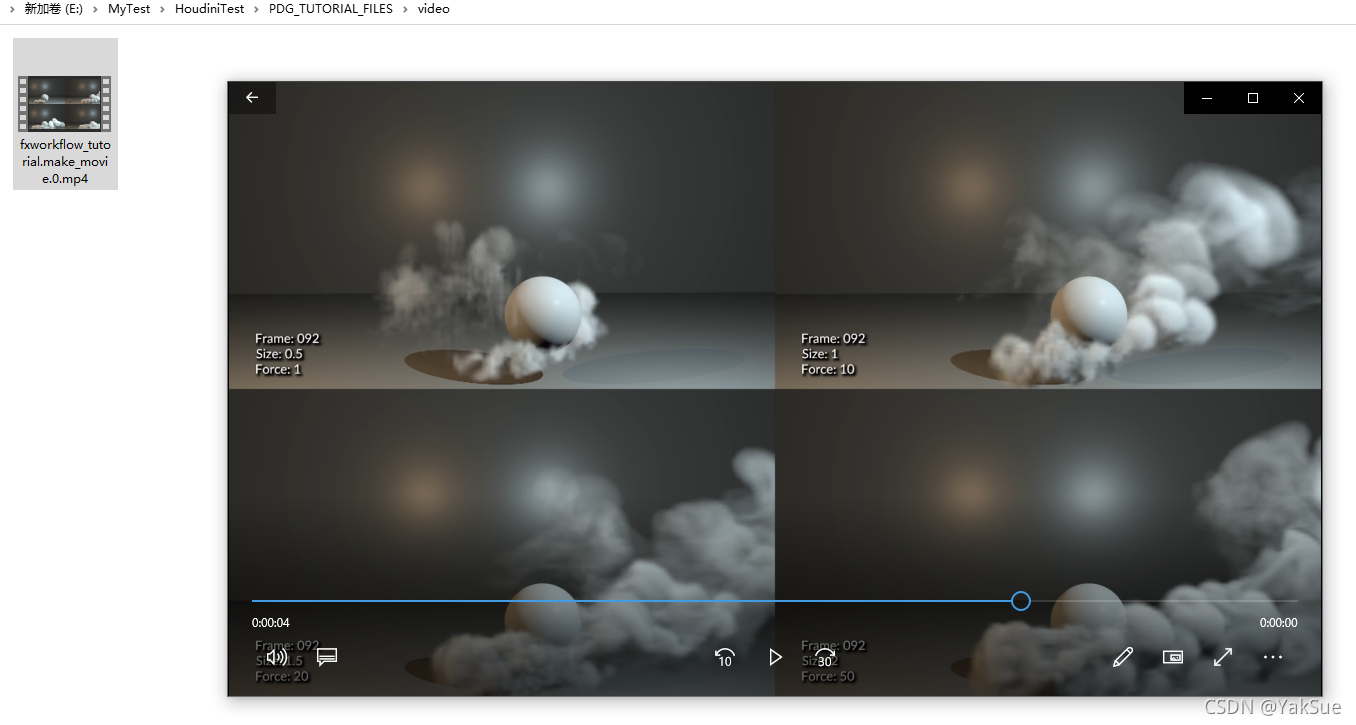Switch player to mini view mode
The image size is (1356, 725).
pyautogui.click(x=1173, y=657)
